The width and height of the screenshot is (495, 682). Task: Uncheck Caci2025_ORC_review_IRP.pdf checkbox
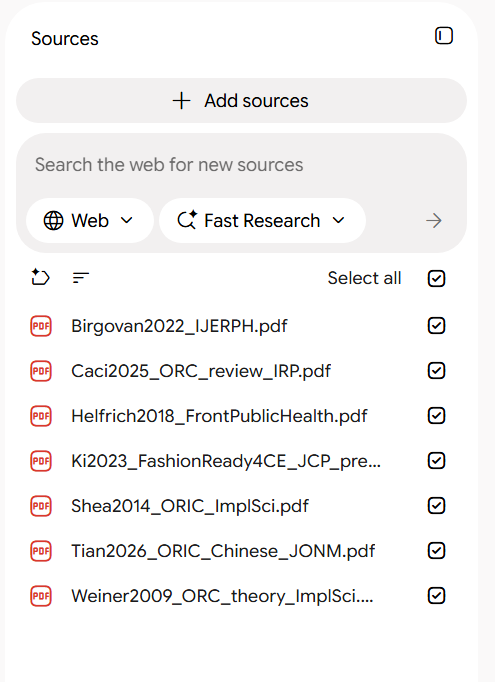pyautogui.click(x=436, y=371)
